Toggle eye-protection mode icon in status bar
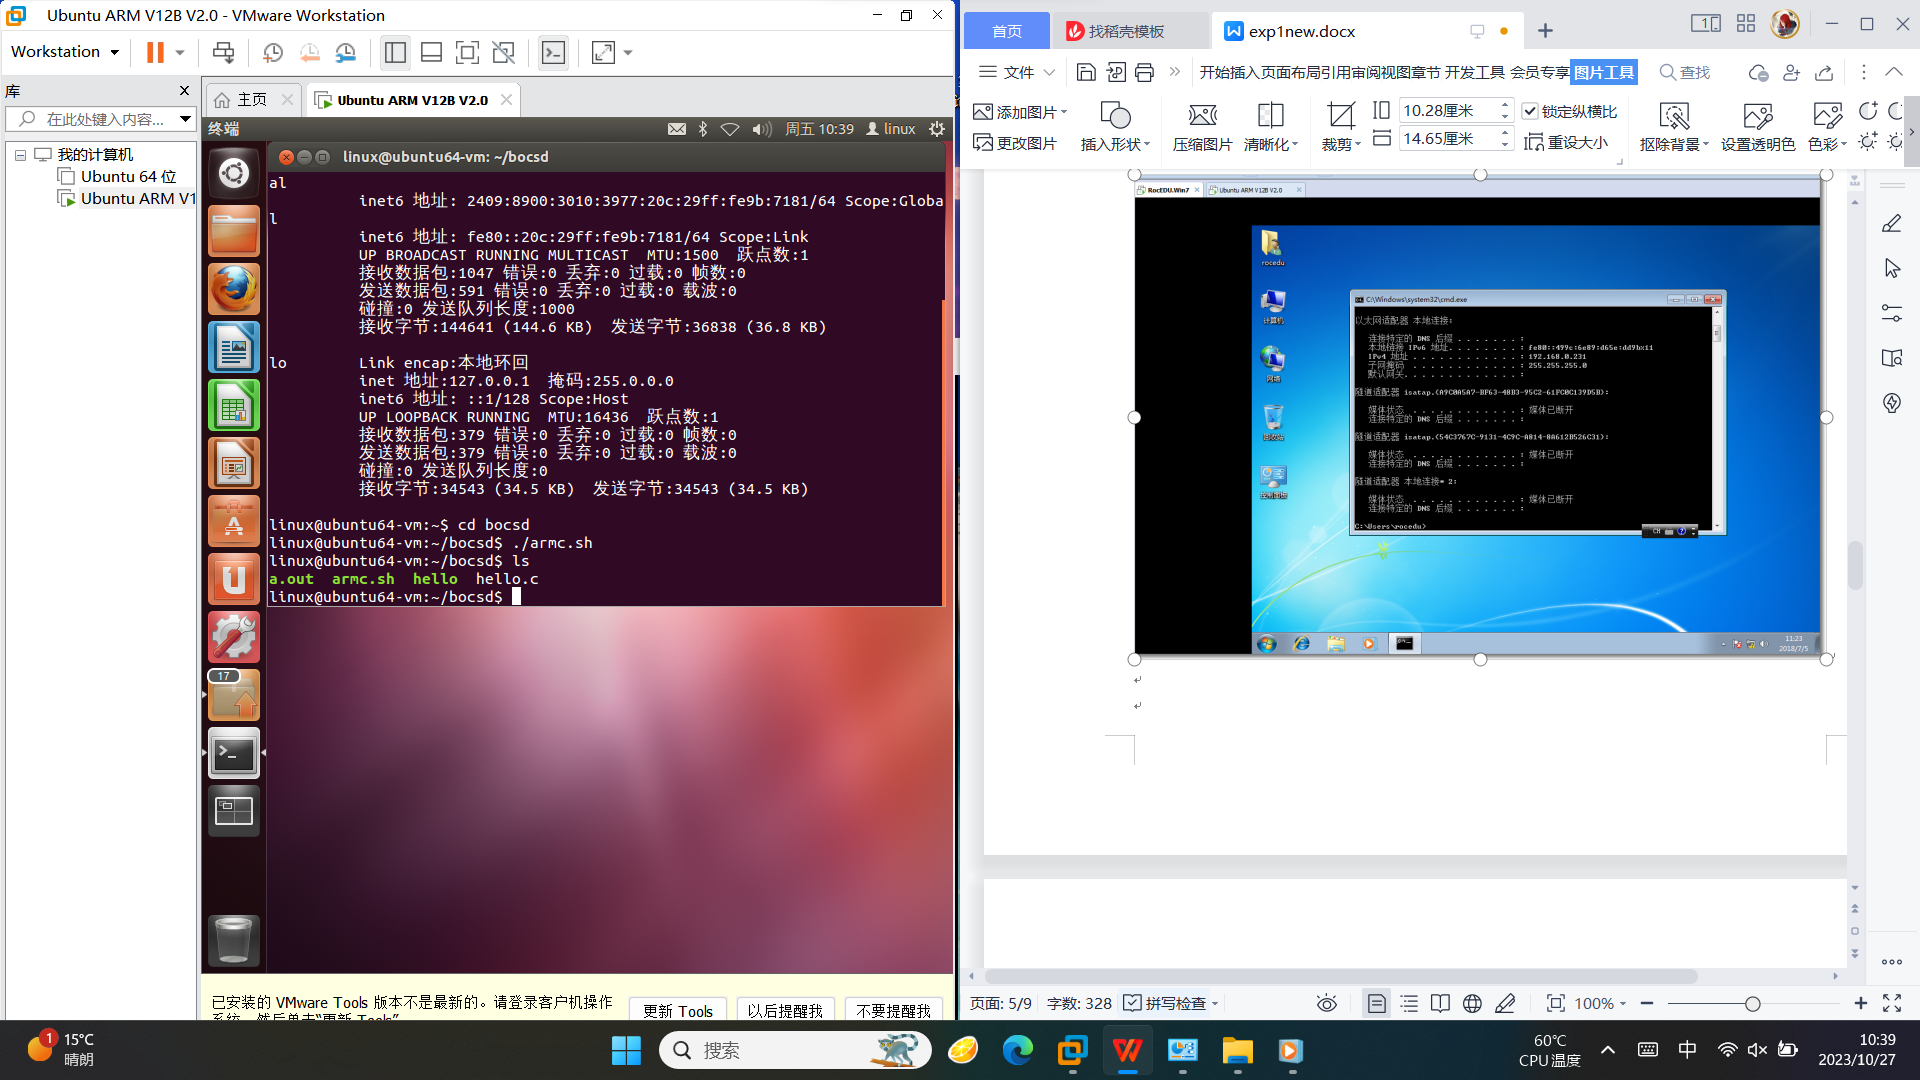The image size is (1920, 1080). point(1326,1003)
